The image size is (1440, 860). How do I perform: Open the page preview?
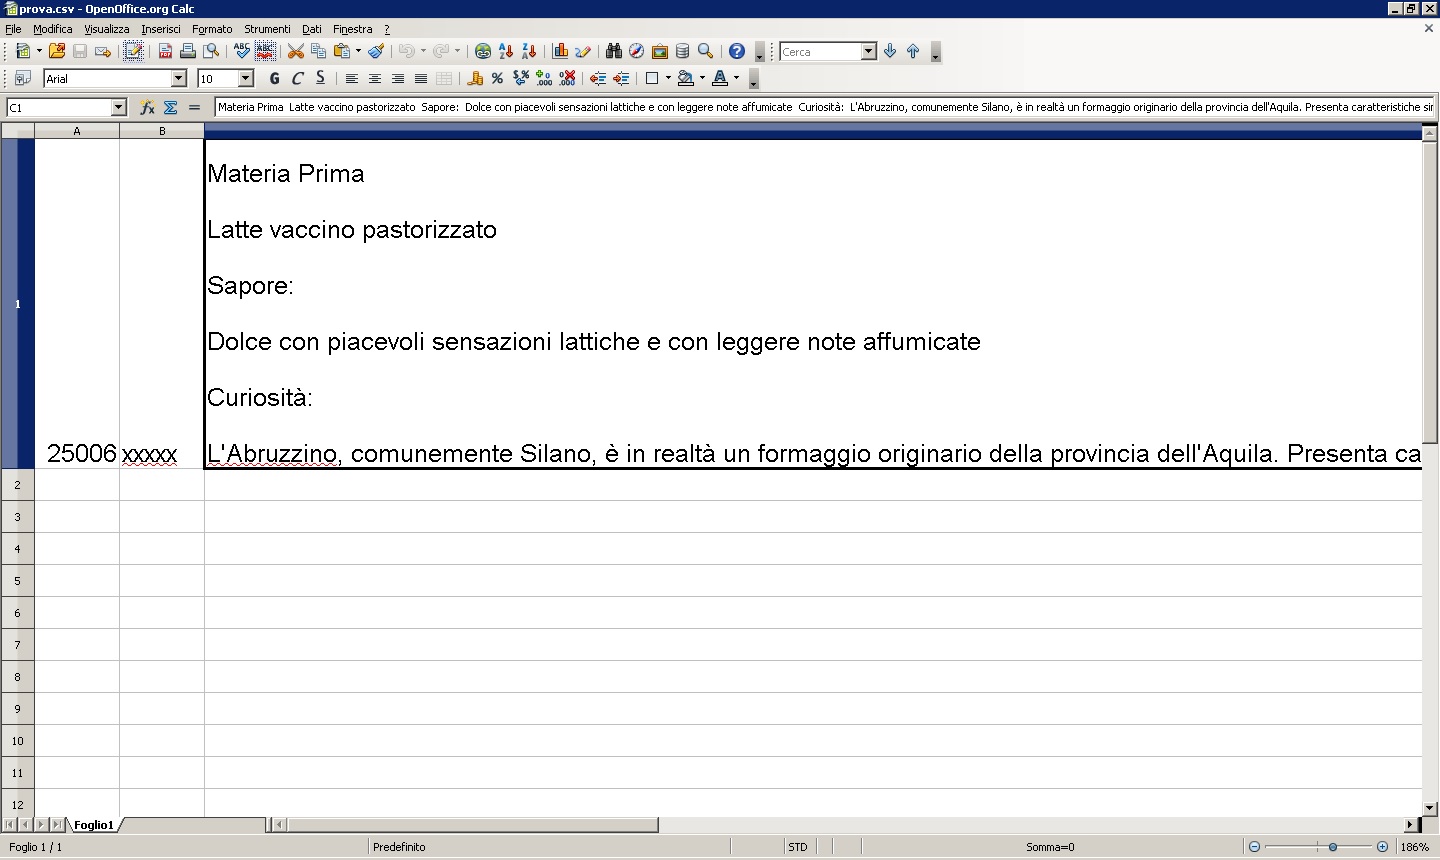coord(211,51)
